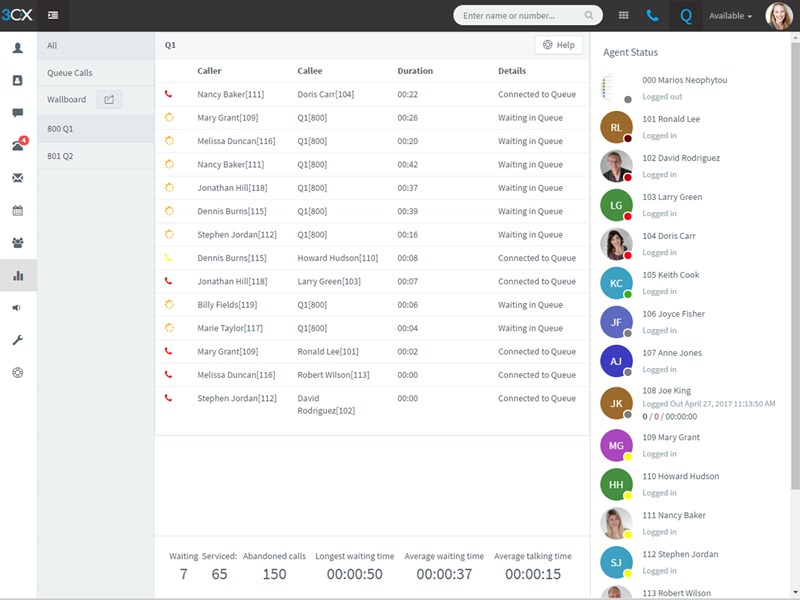Click the Agent Status scrollbar

pyautogui.click(x=795, y=265)
